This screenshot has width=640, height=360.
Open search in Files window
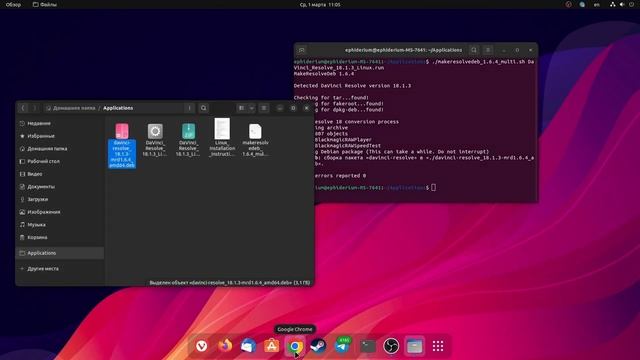(204, 108)
